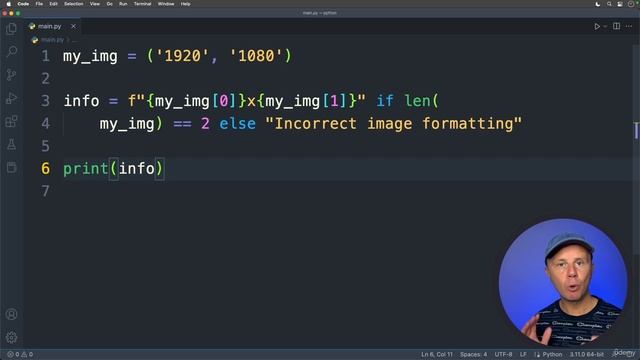Click the instructor webcam circle
Viewport: 640px width, 360px height.
(x=563, y=282)
